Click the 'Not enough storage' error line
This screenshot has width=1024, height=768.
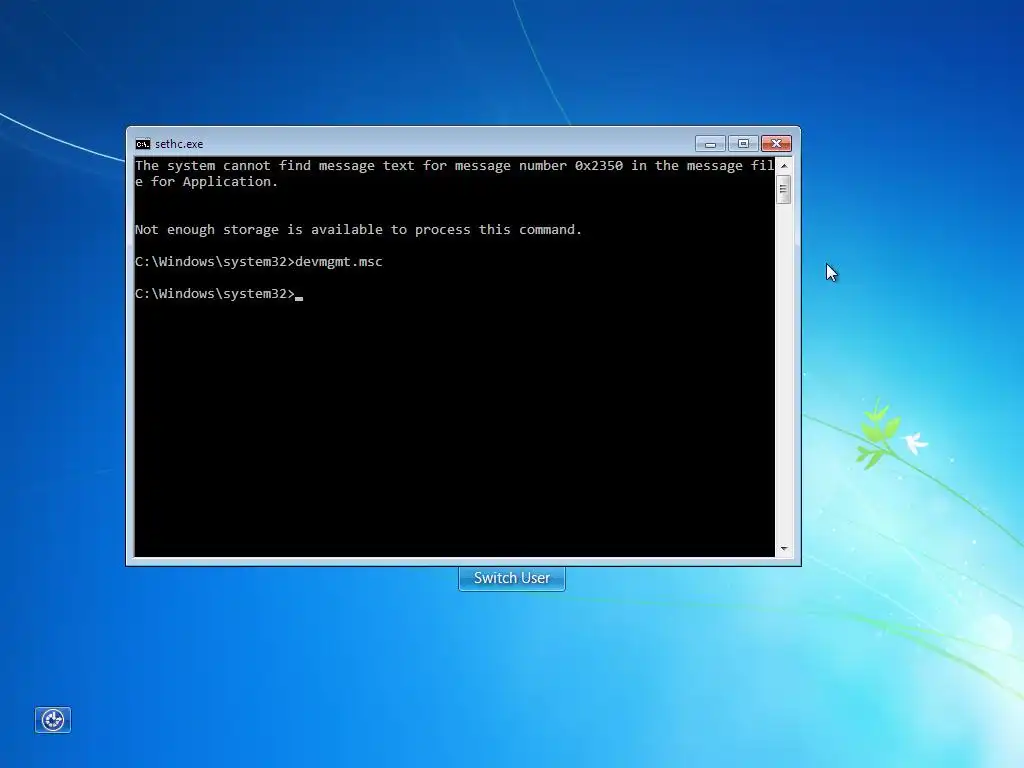(358, 230)
